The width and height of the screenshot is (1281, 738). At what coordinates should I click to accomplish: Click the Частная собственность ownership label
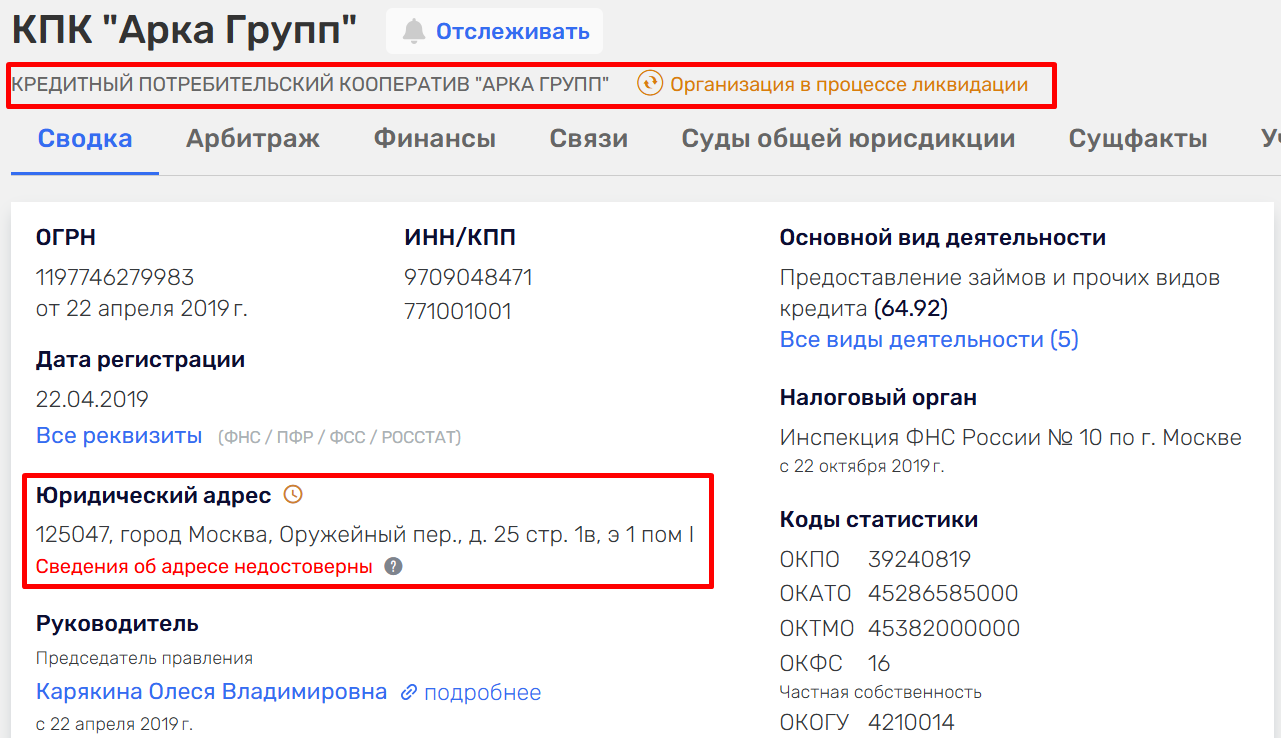pos(881,692)
